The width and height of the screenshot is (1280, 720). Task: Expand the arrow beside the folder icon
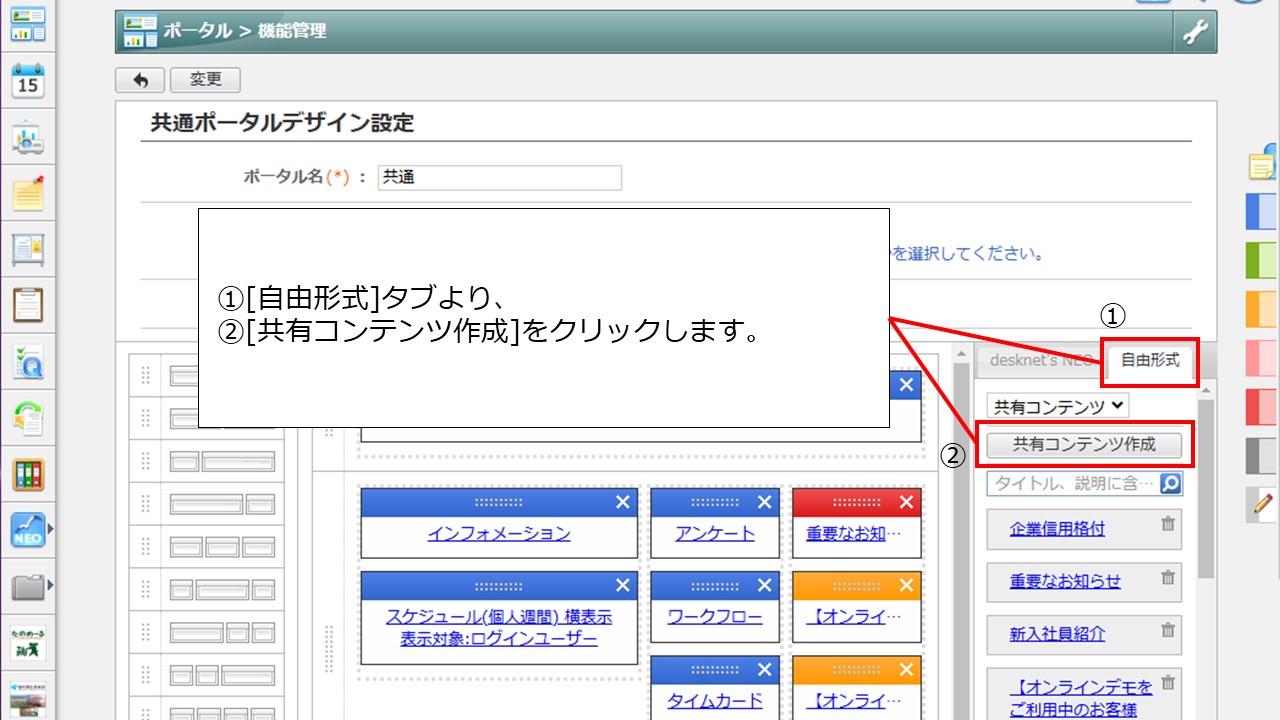pos(50,585)
